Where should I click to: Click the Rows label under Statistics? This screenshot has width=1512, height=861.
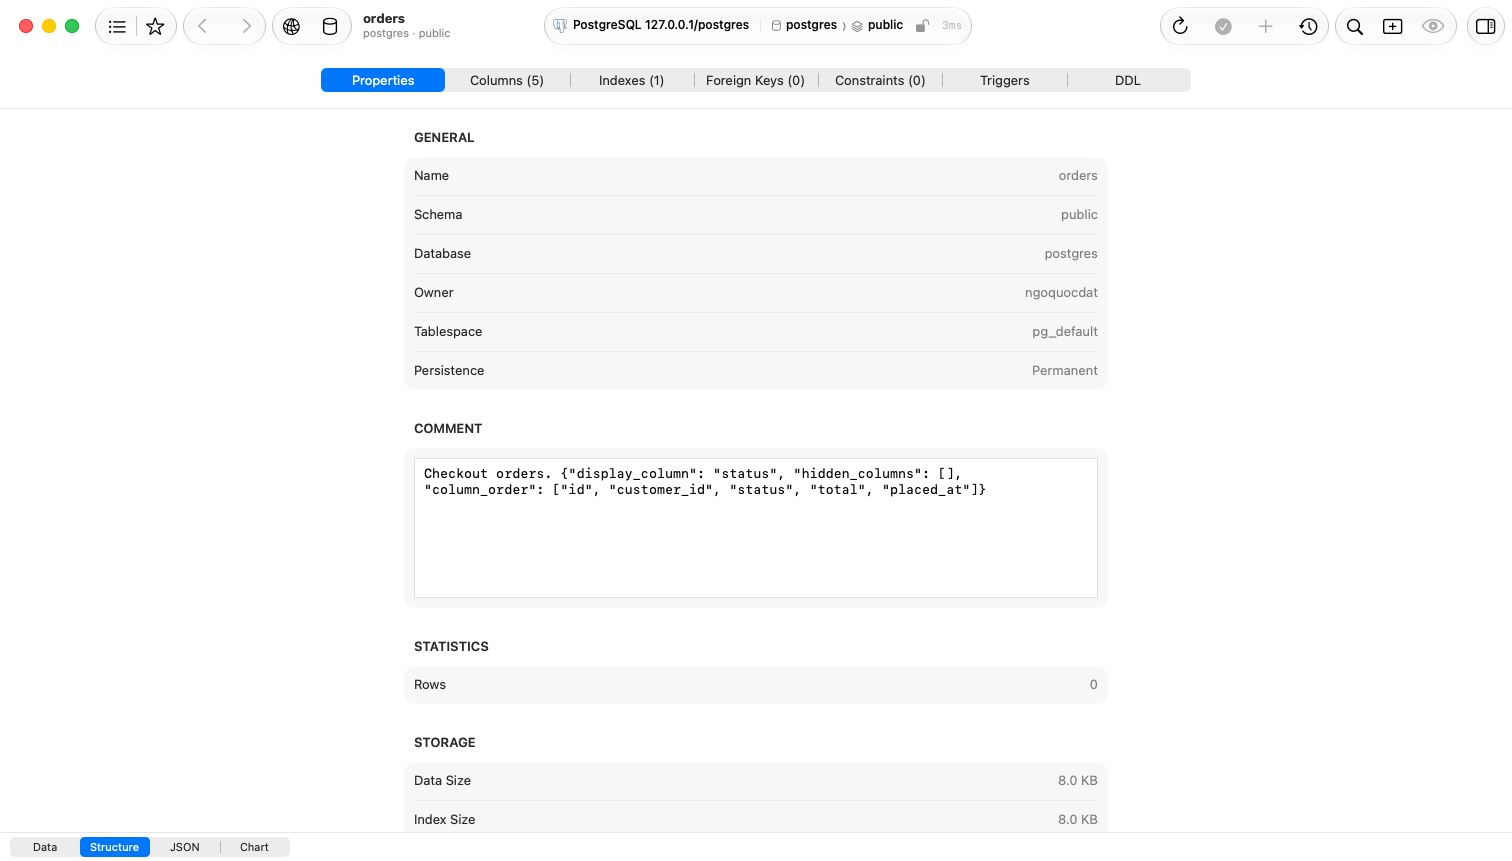pyautogui.click(x=430, y=685)
